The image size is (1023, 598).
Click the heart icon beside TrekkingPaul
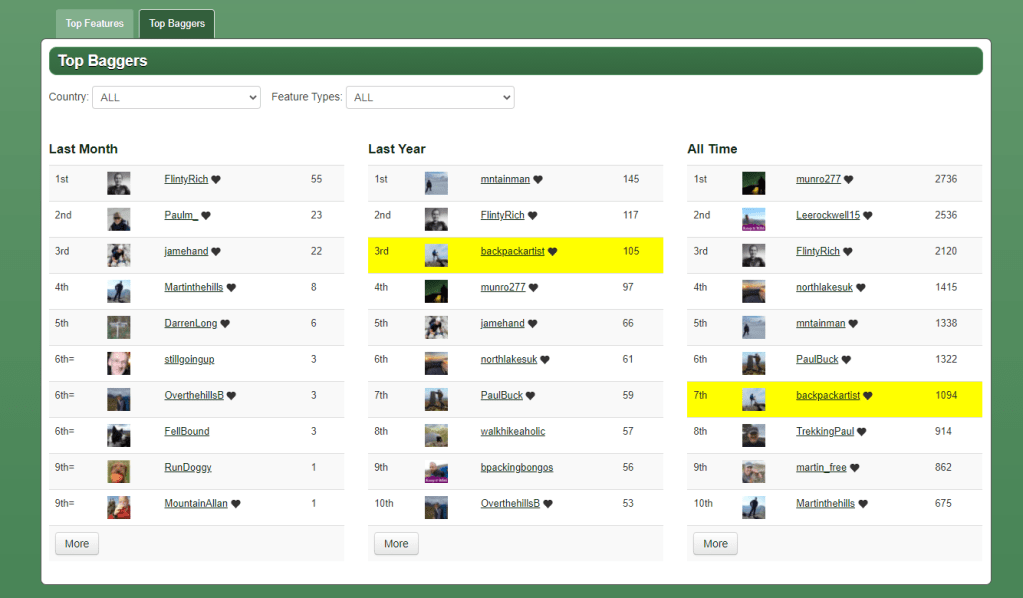[862, 432]
